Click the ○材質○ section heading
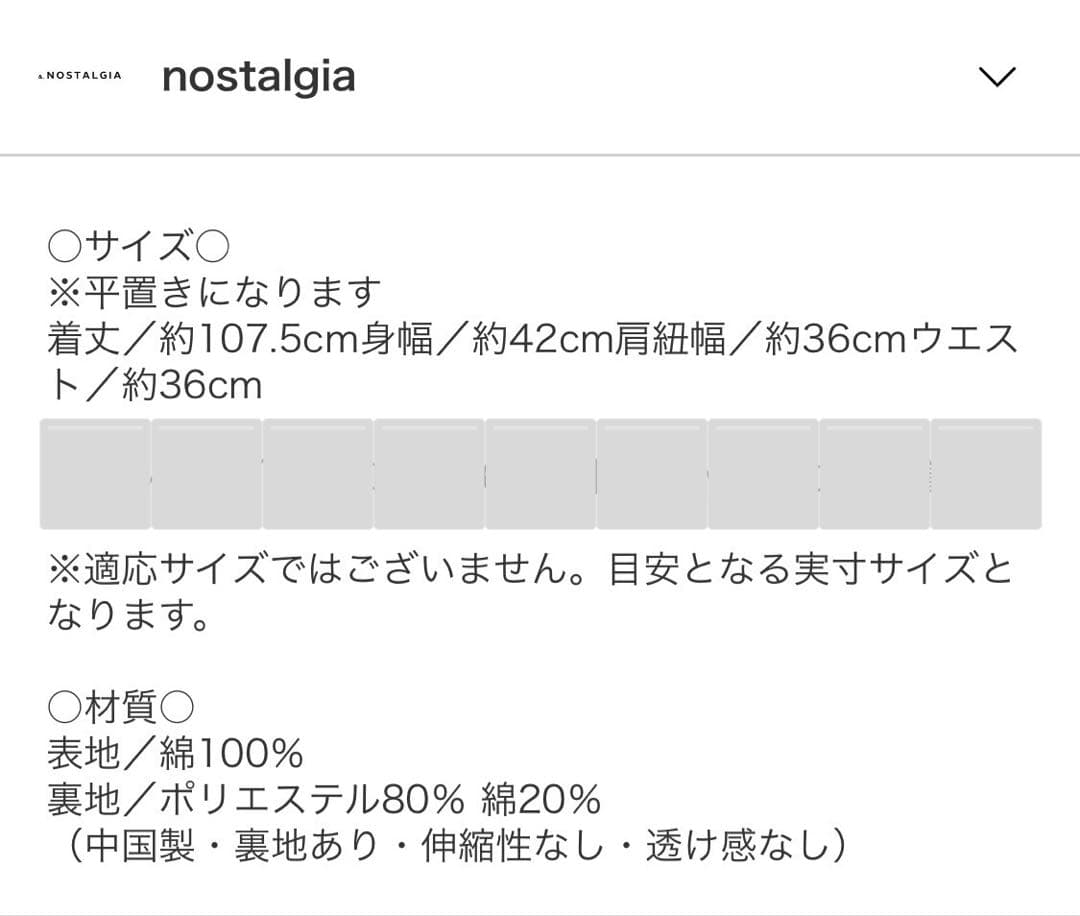The height and width of the screenshot is (916, 1080). (120, 708)
